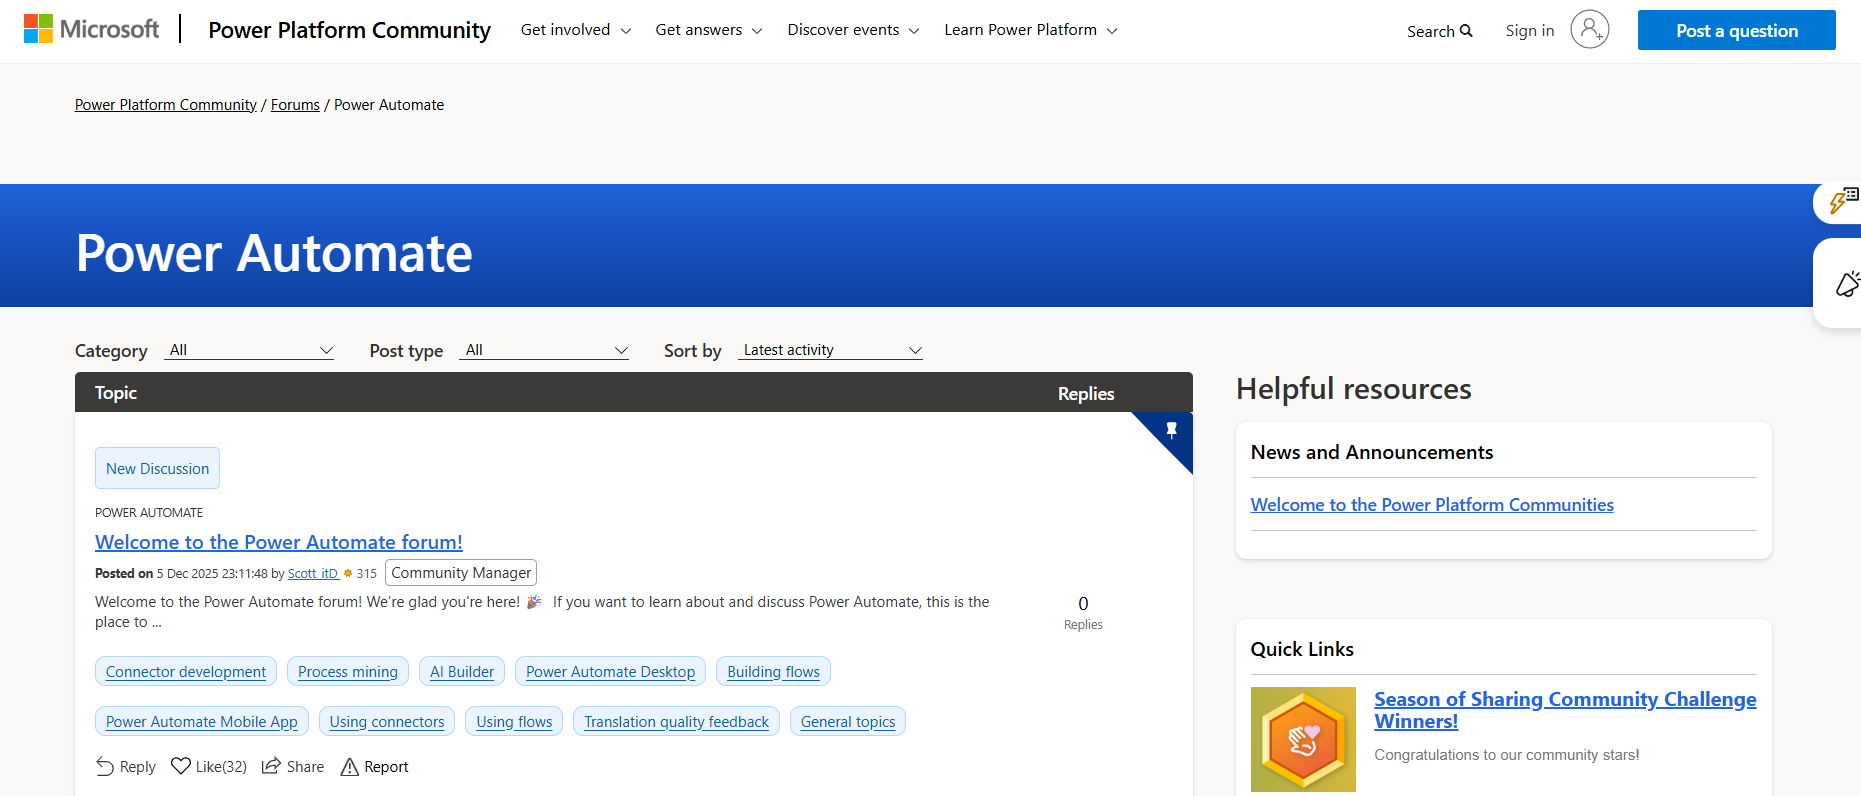This screenshot has width=1861, height=796.
Task: Go to the Forums breadcrumb
Action: click(295, 105)
